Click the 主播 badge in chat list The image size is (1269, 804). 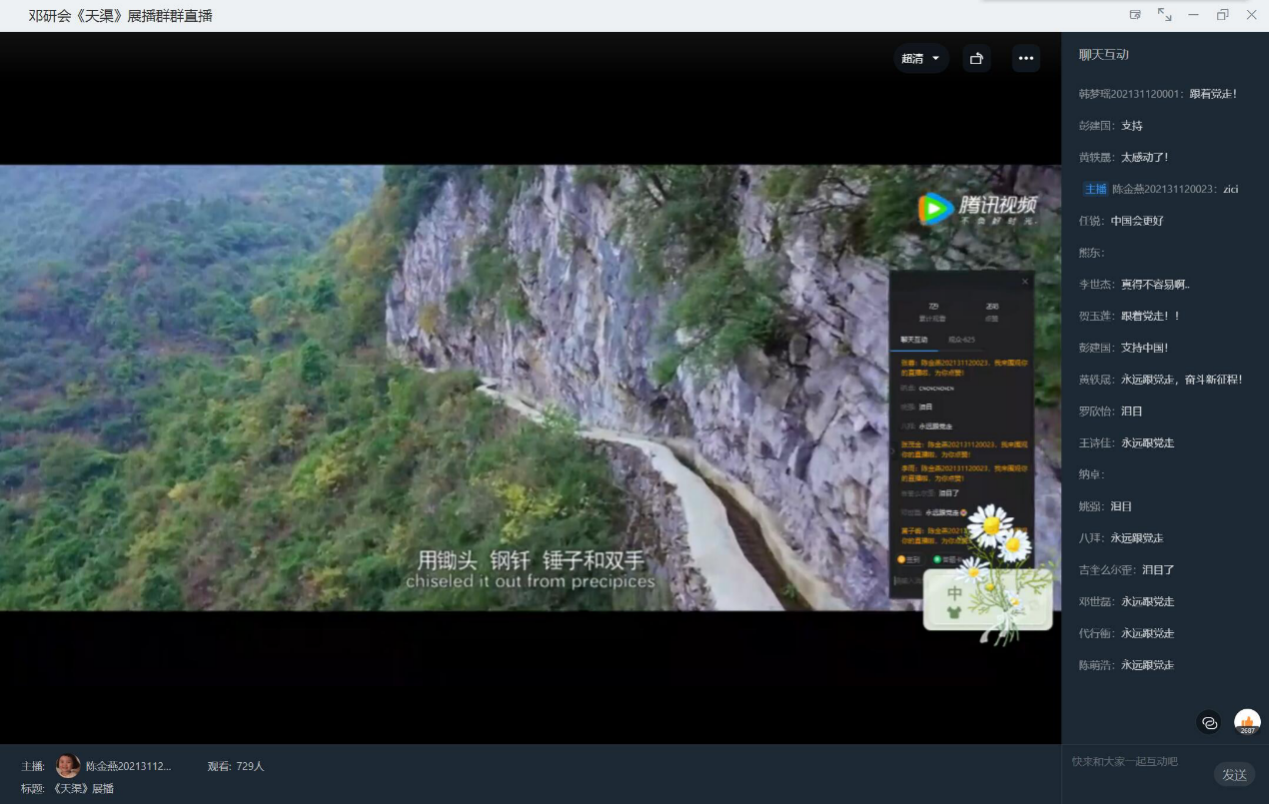[x=1095, y=189]
